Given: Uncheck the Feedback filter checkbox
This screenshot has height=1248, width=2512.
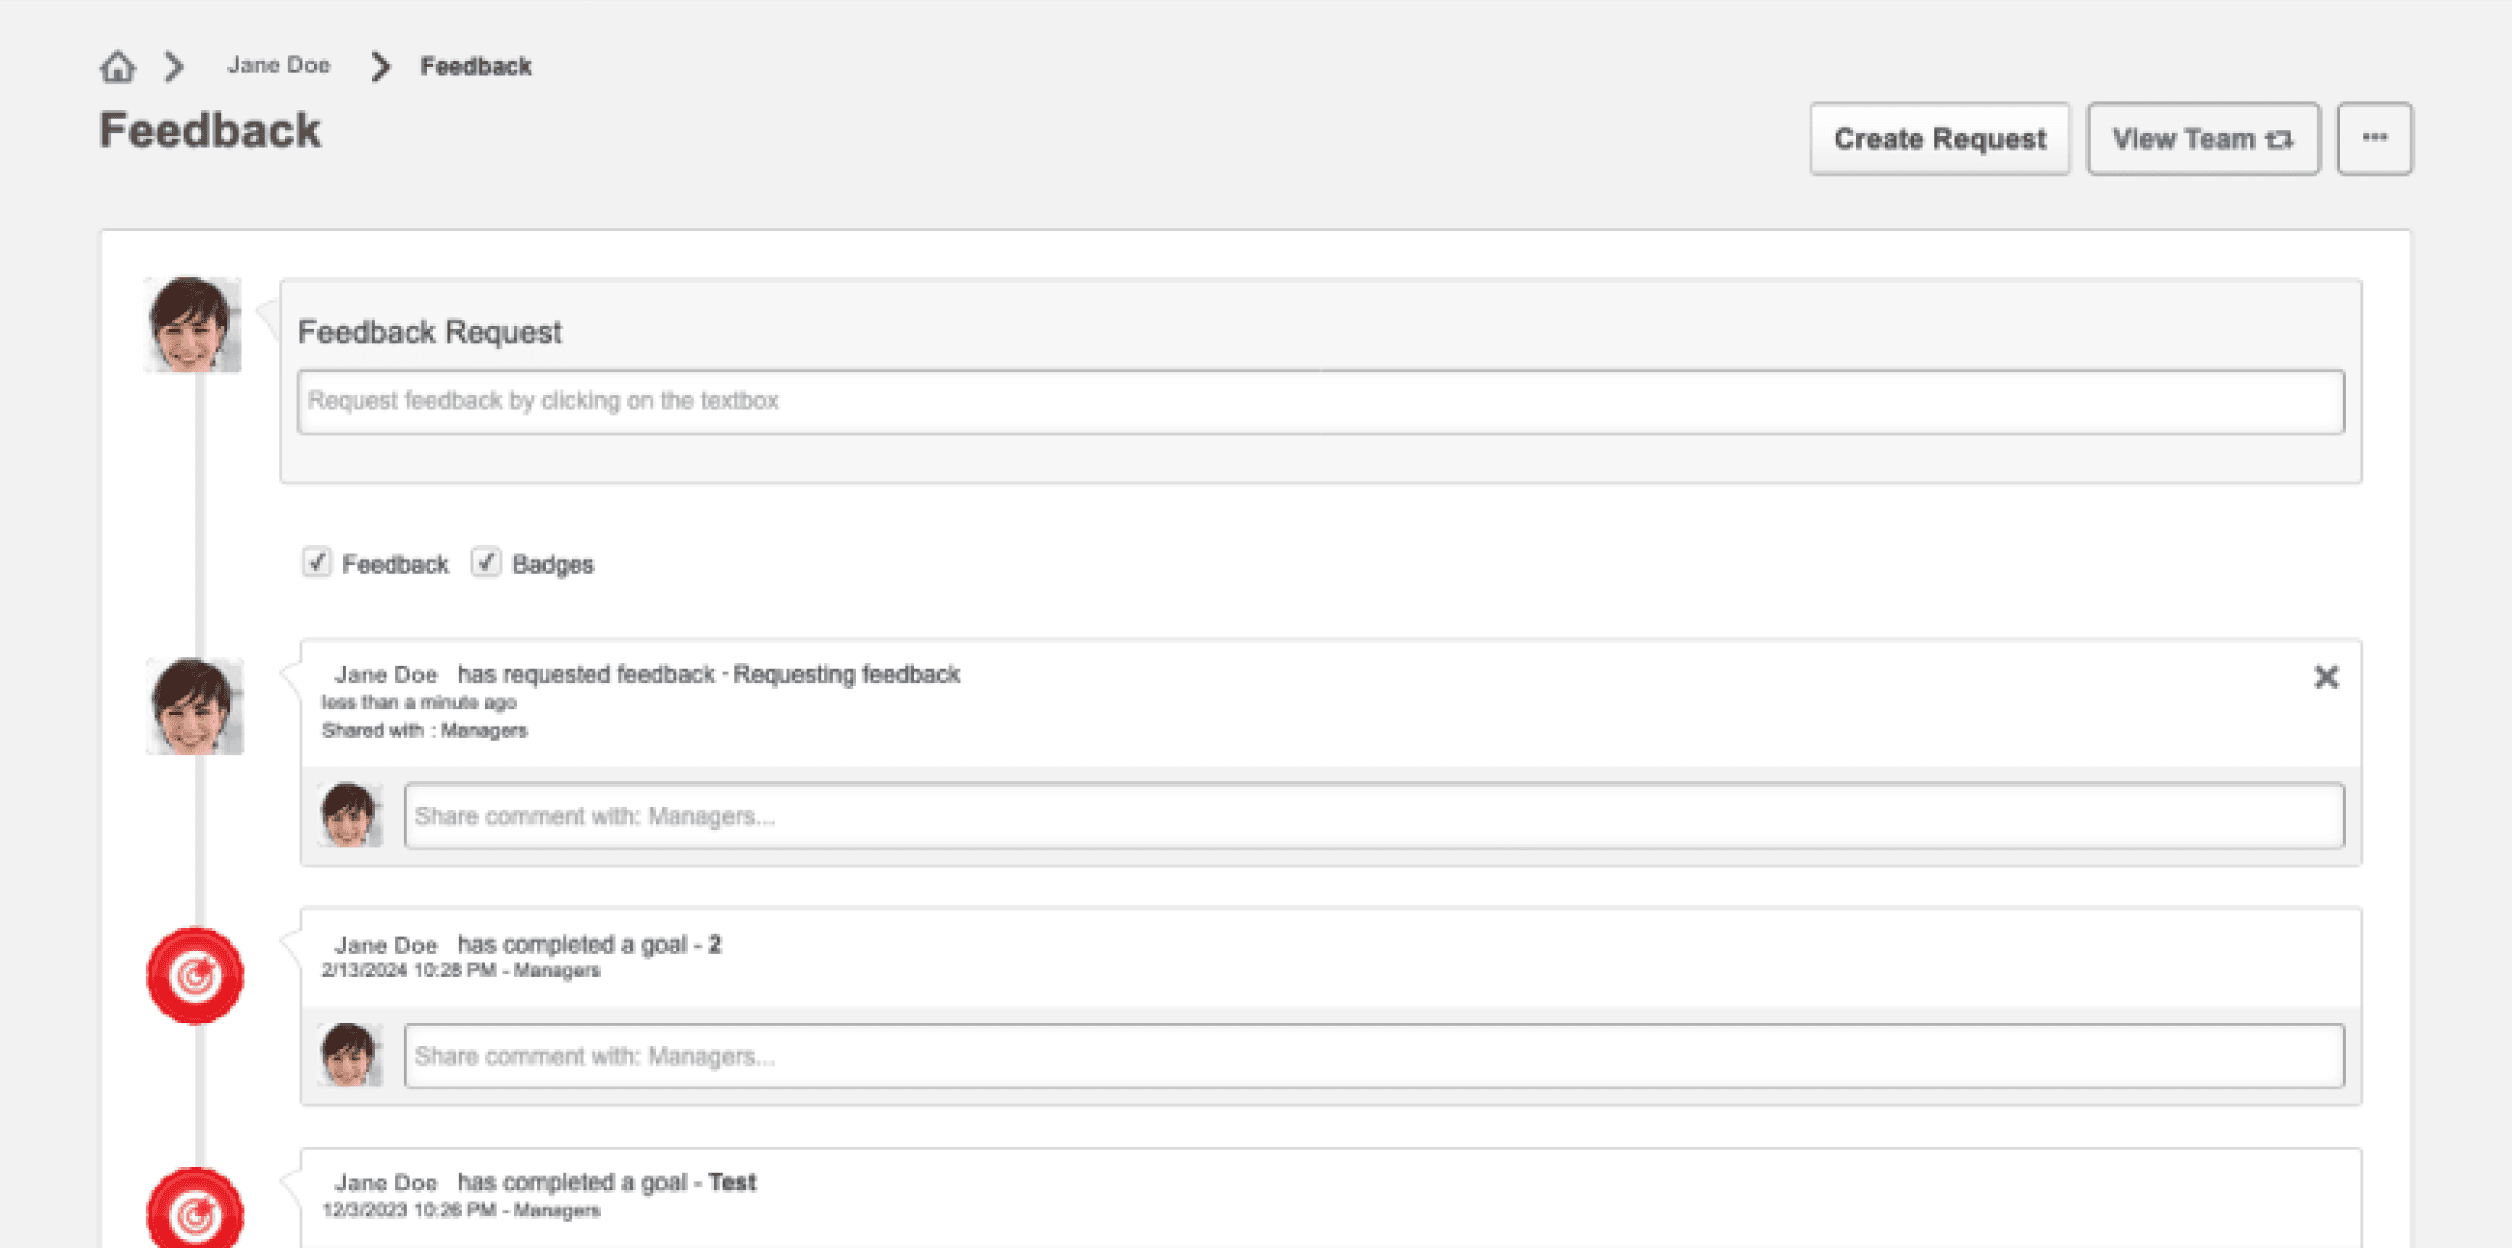Looking at the screenshot, I should pyautogui.click(x=317, y=562).
